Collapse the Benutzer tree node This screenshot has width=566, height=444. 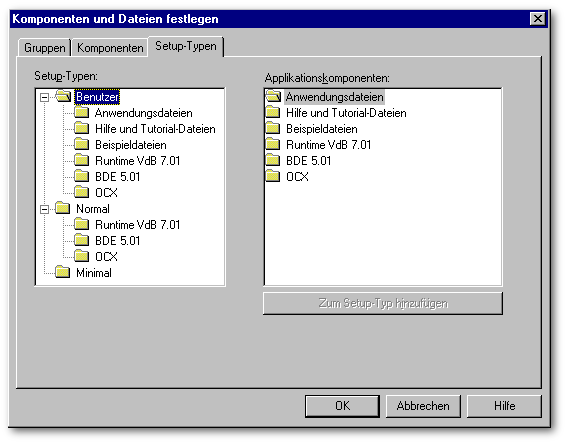(44, 97)
